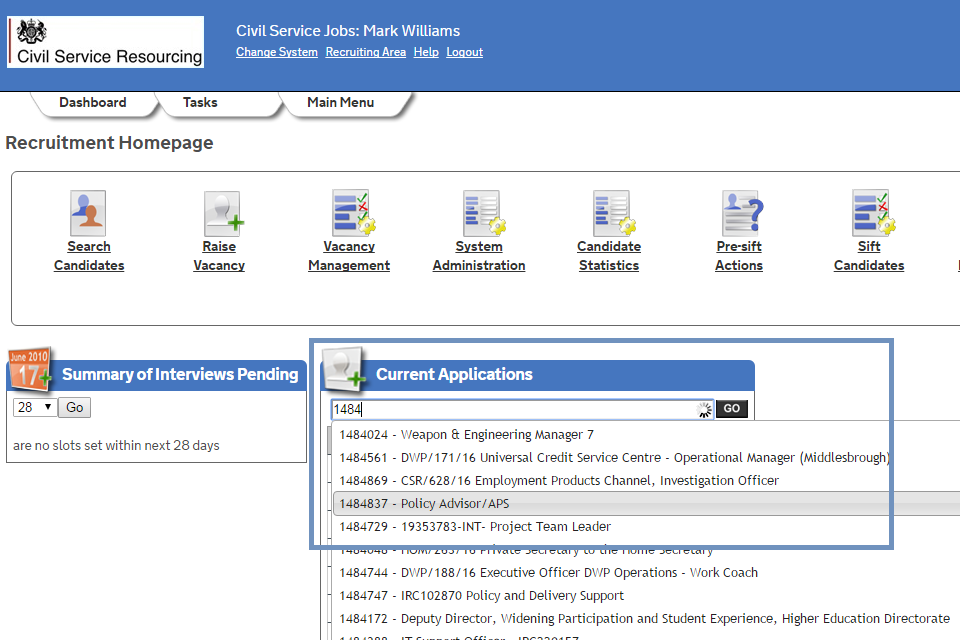Open the Pre-sift Actions icon
This screenshot has height=640, width=960.
coord(740,213)
